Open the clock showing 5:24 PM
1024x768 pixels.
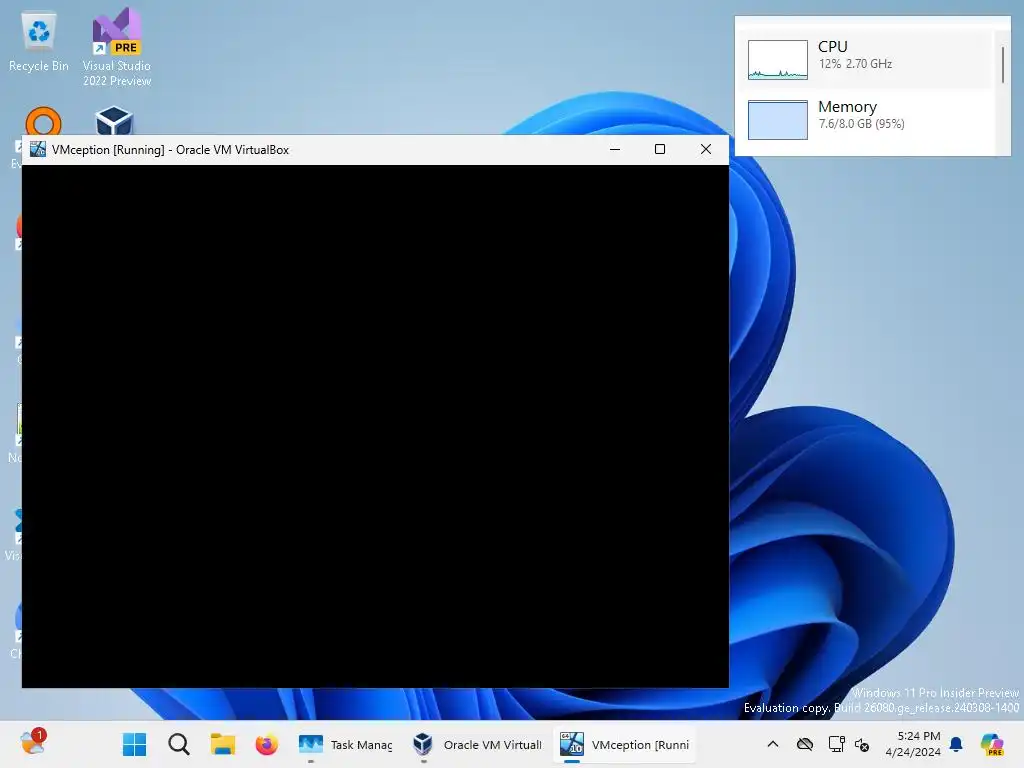tap(913, 744)
